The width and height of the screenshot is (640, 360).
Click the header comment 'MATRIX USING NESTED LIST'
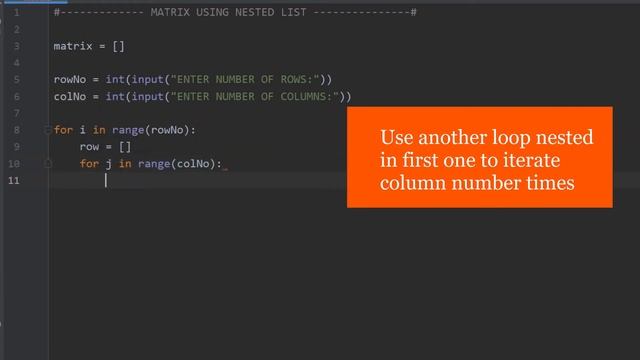[x=229, y=12]
